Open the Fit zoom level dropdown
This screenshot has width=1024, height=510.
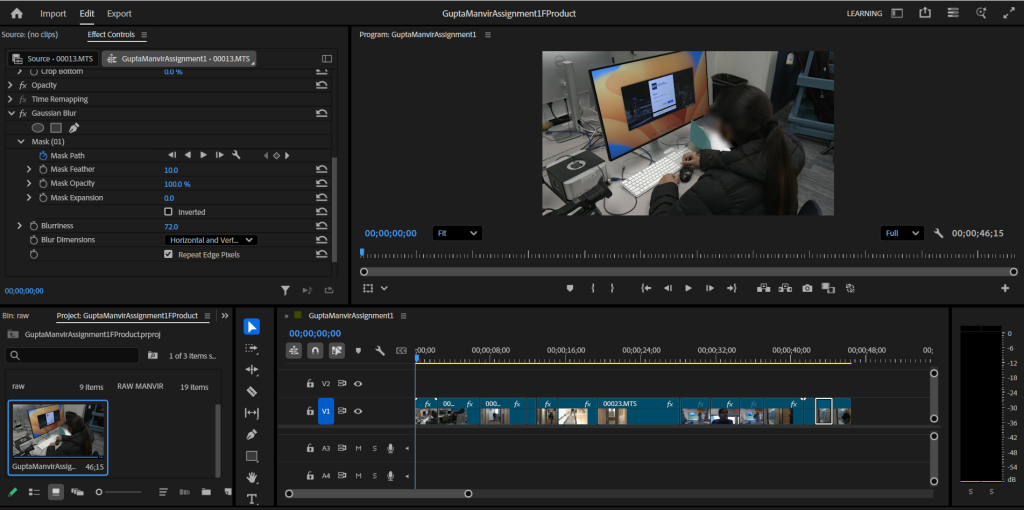(457, 233)
